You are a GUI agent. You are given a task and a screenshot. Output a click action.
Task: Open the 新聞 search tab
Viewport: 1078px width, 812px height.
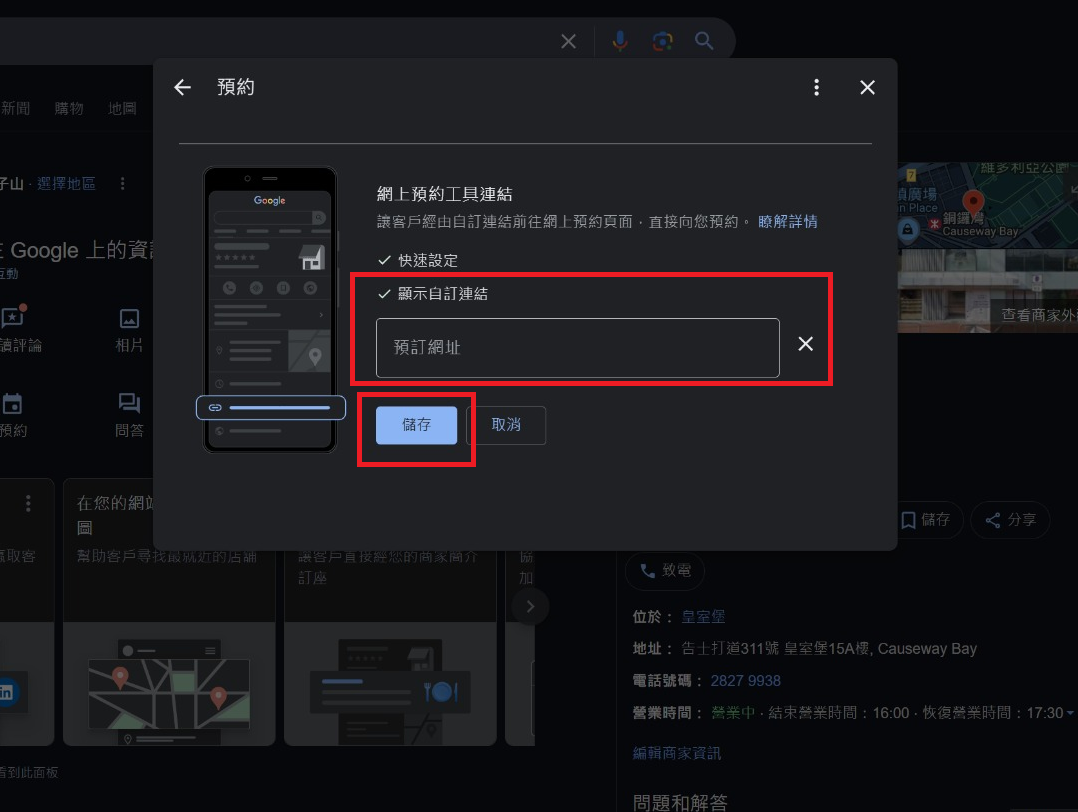(x=15, y=108)
